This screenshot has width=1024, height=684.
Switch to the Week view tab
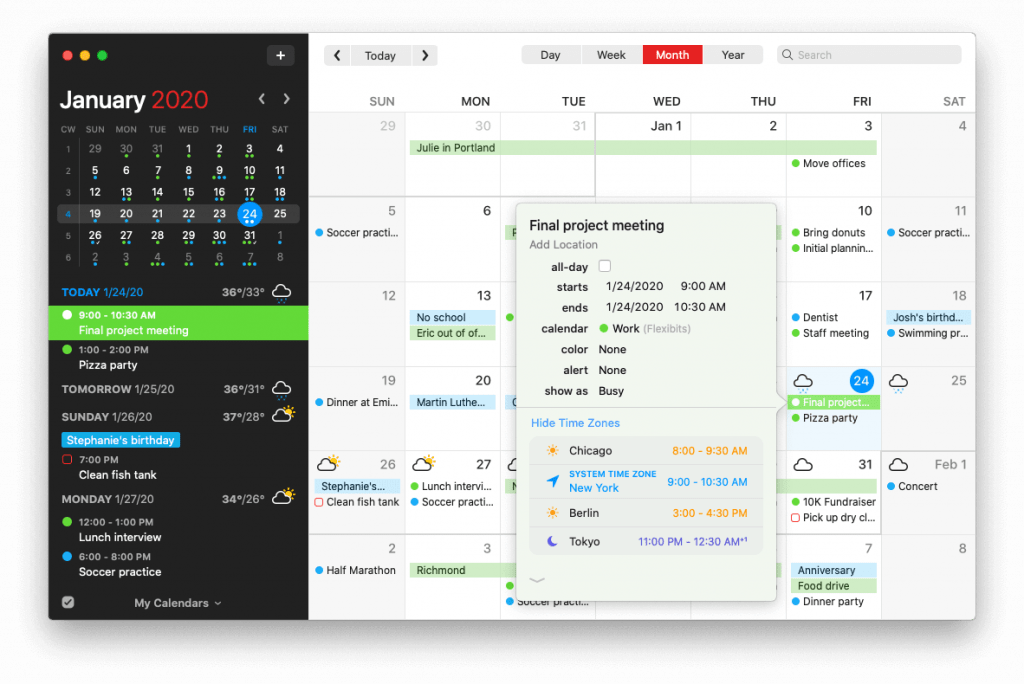point(611,54)
